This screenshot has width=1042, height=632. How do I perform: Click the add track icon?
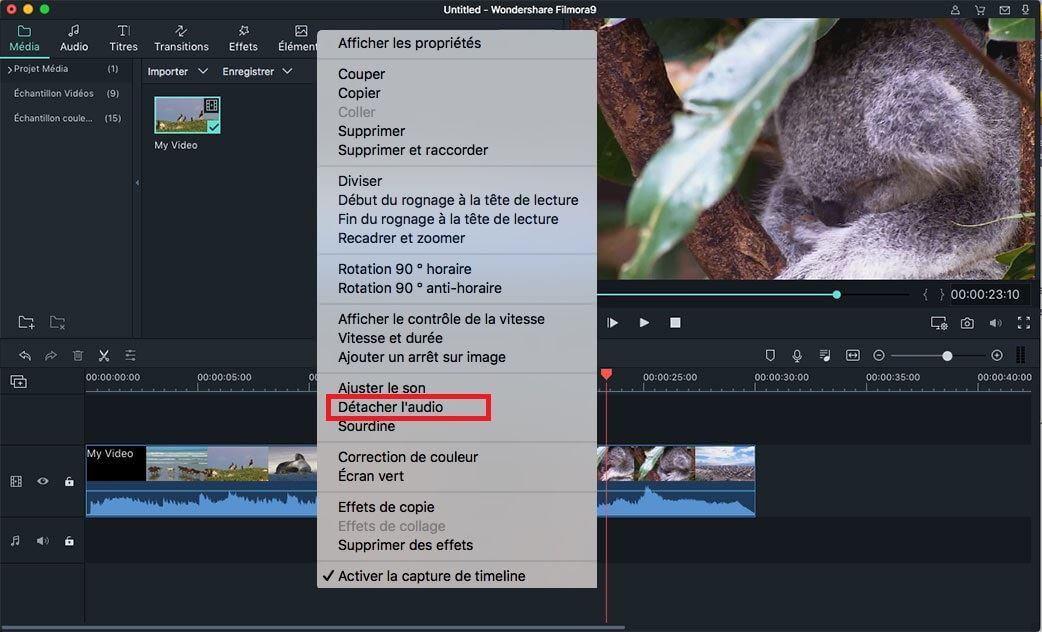(x=19, y=381)
